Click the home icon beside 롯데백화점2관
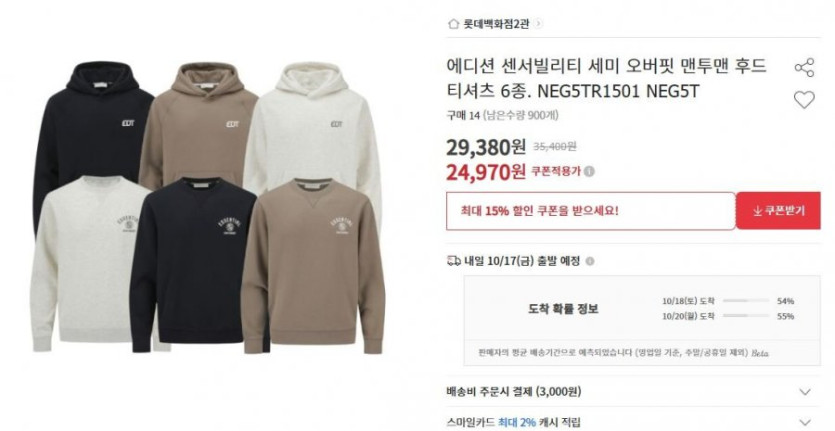 [x=453, y=24]
